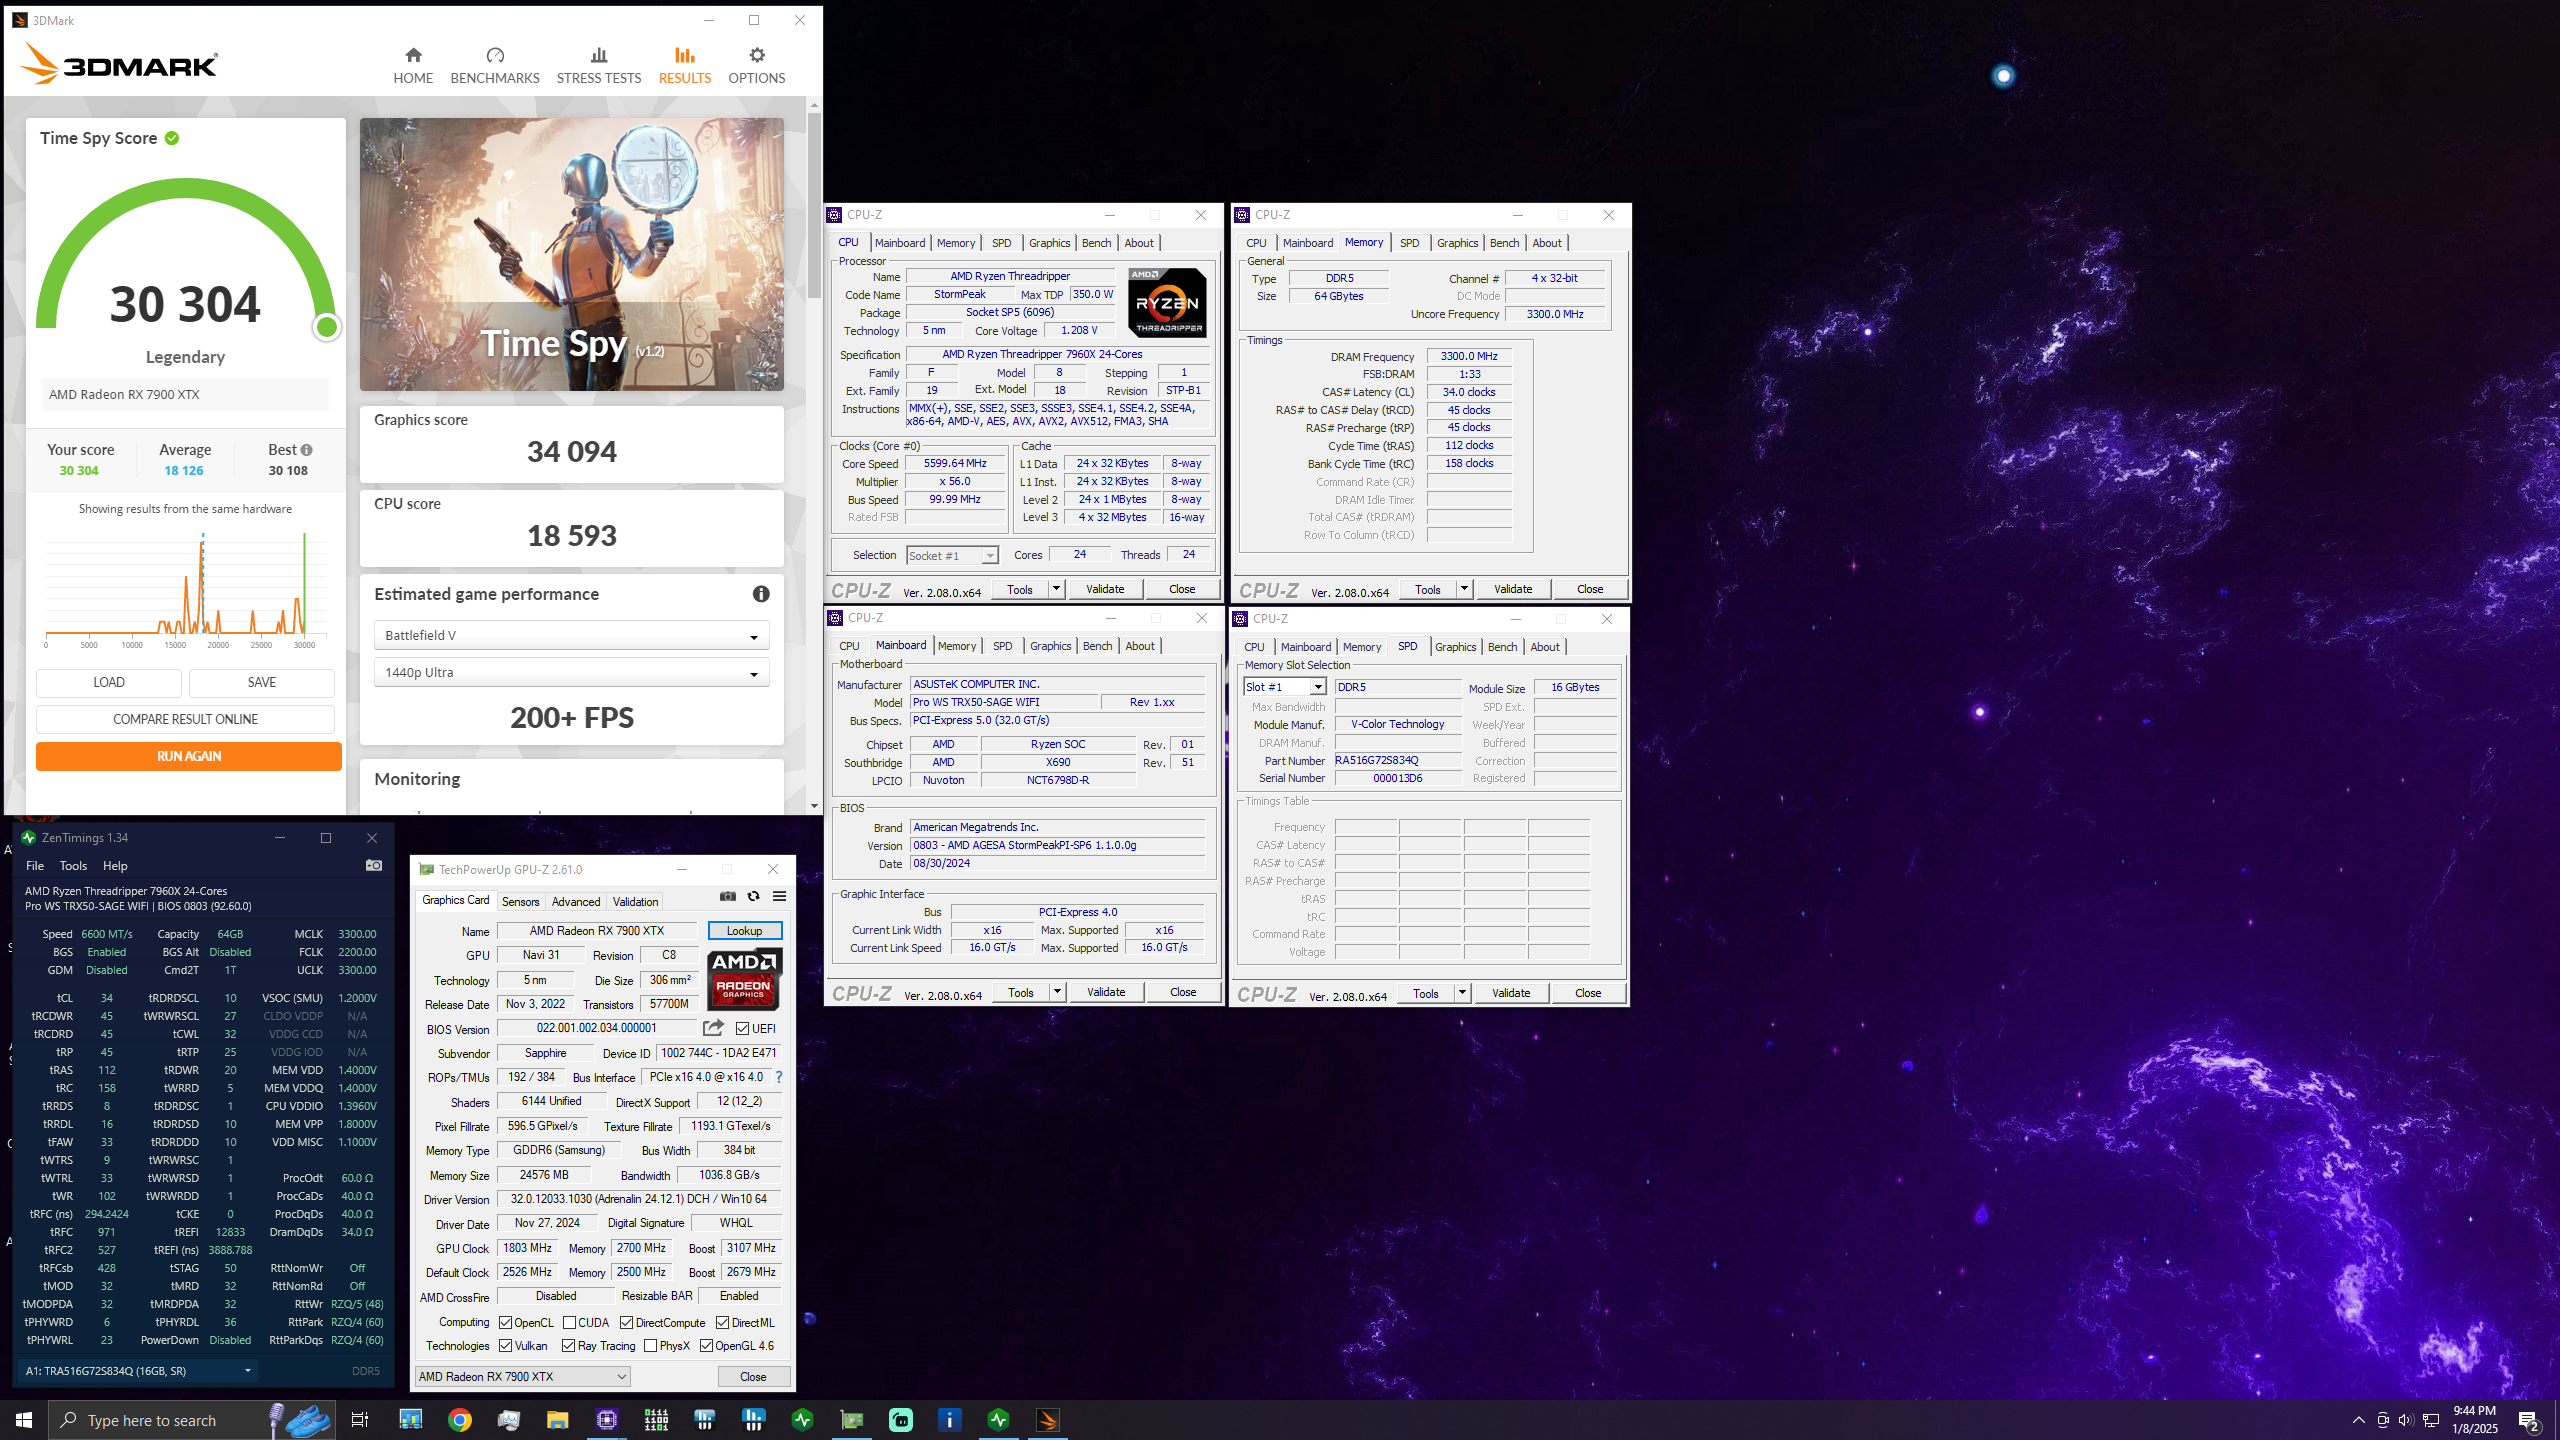The height and width of the screenshot is (1440, 2560).
Task: Click Bus Interface question mark in GPU-Z
Action: click(779, 1077)
